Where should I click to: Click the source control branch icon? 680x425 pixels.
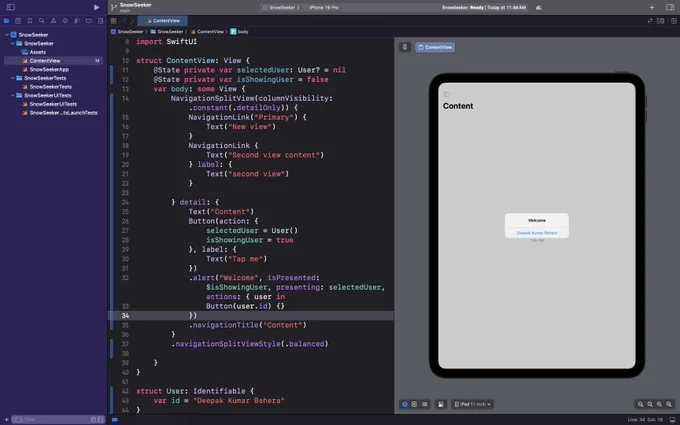coord(114,7)
